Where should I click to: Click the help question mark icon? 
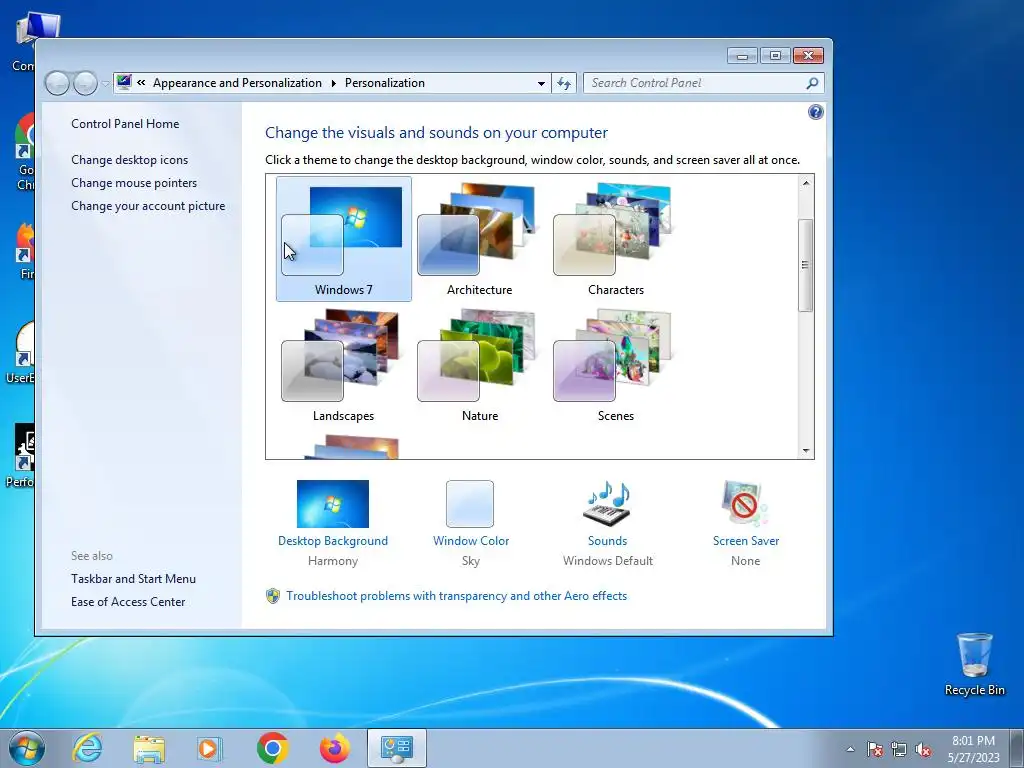tap(816, 112)
